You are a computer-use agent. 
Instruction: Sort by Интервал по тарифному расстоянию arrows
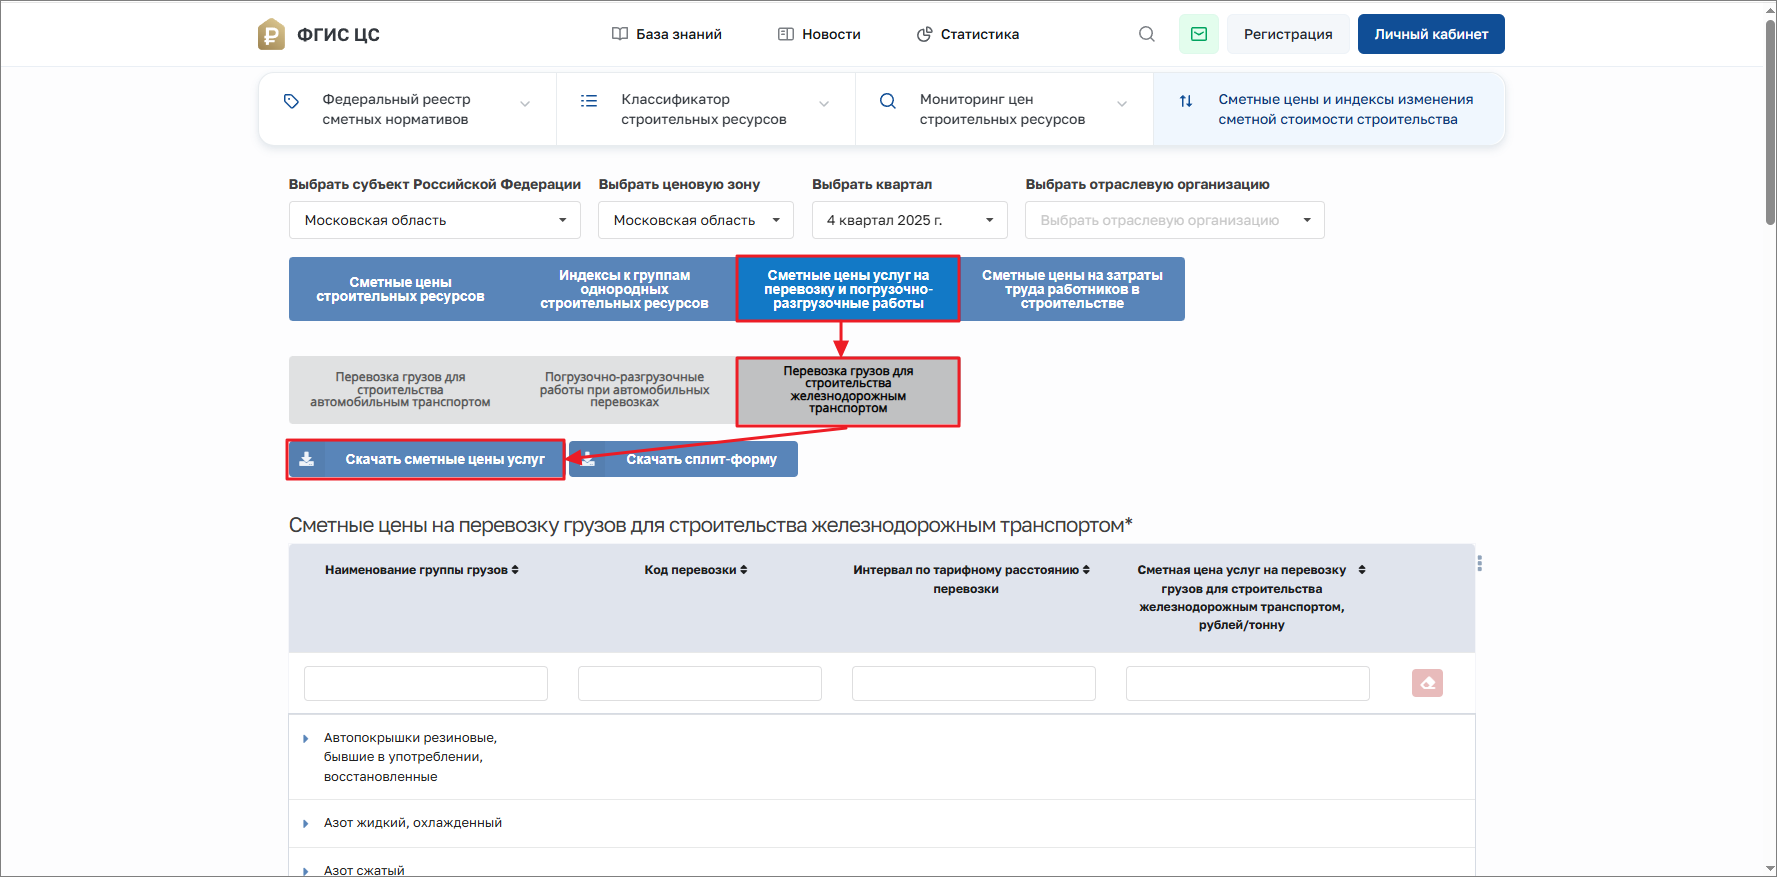tap(1086, 570)
